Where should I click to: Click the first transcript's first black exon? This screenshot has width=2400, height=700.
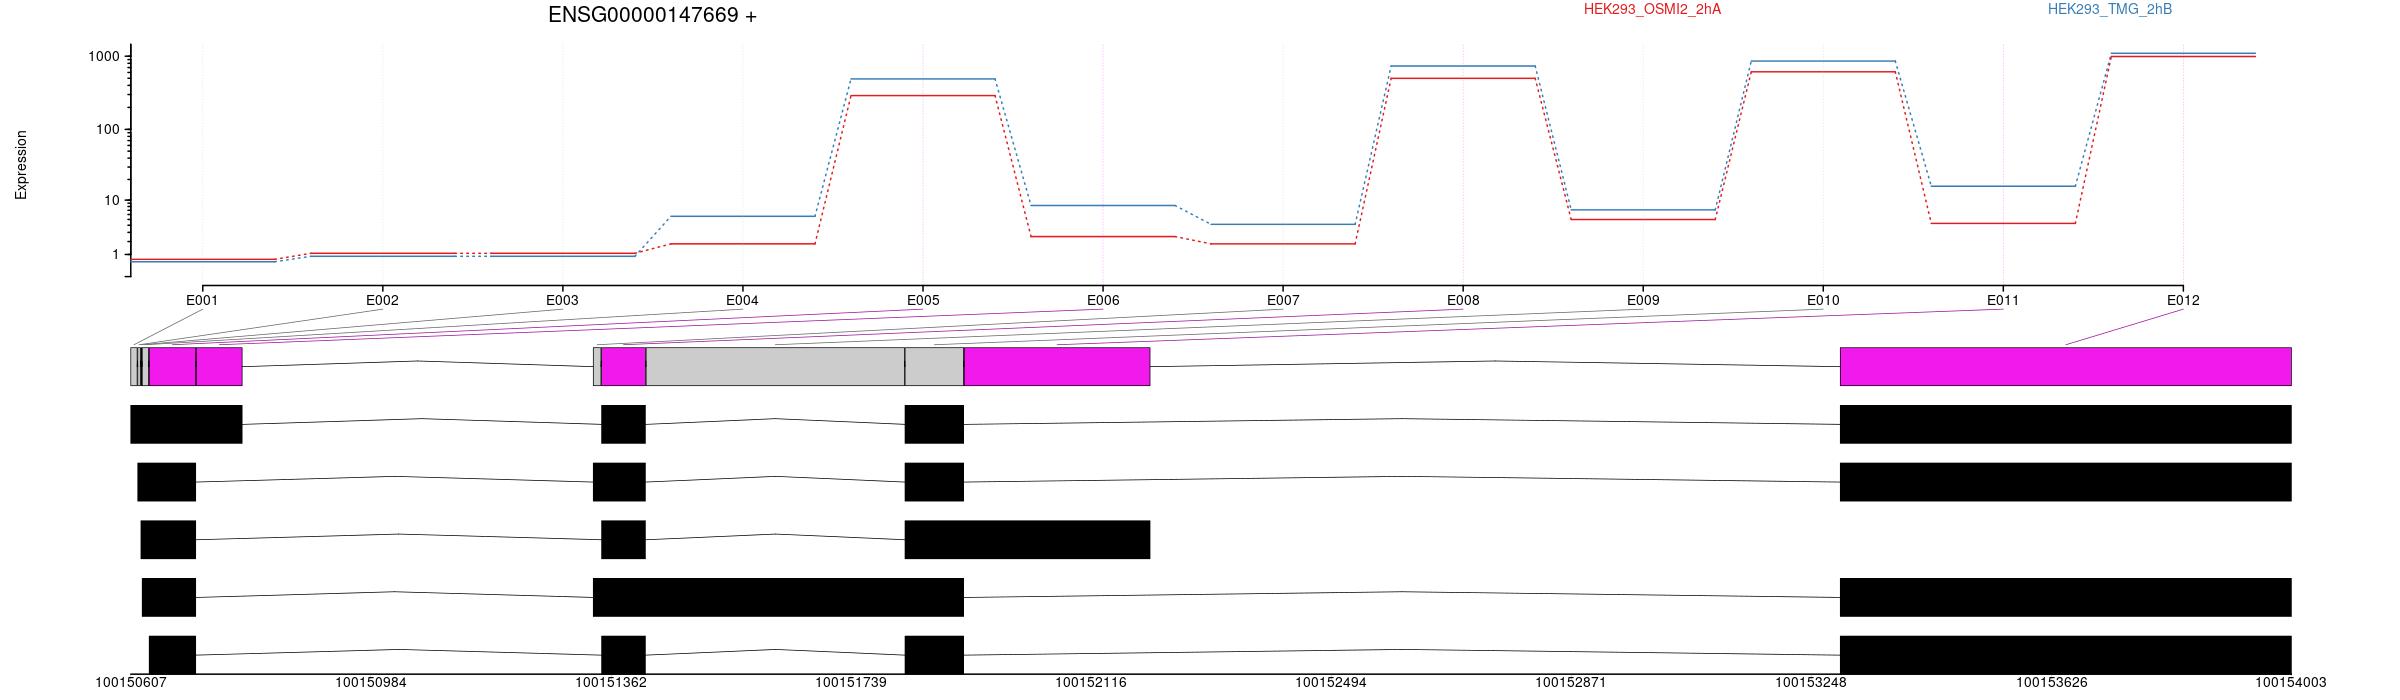[186, 424]
